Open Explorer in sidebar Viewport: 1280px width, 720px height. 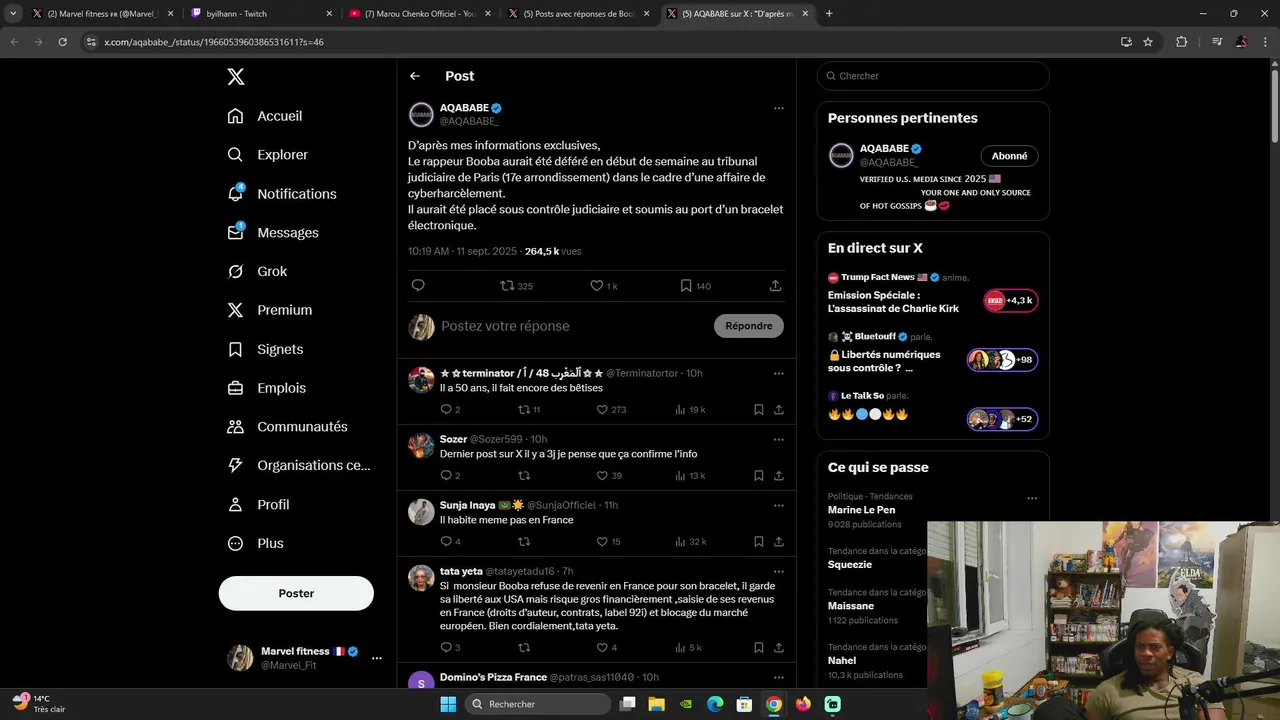click(x=268, y=155)
